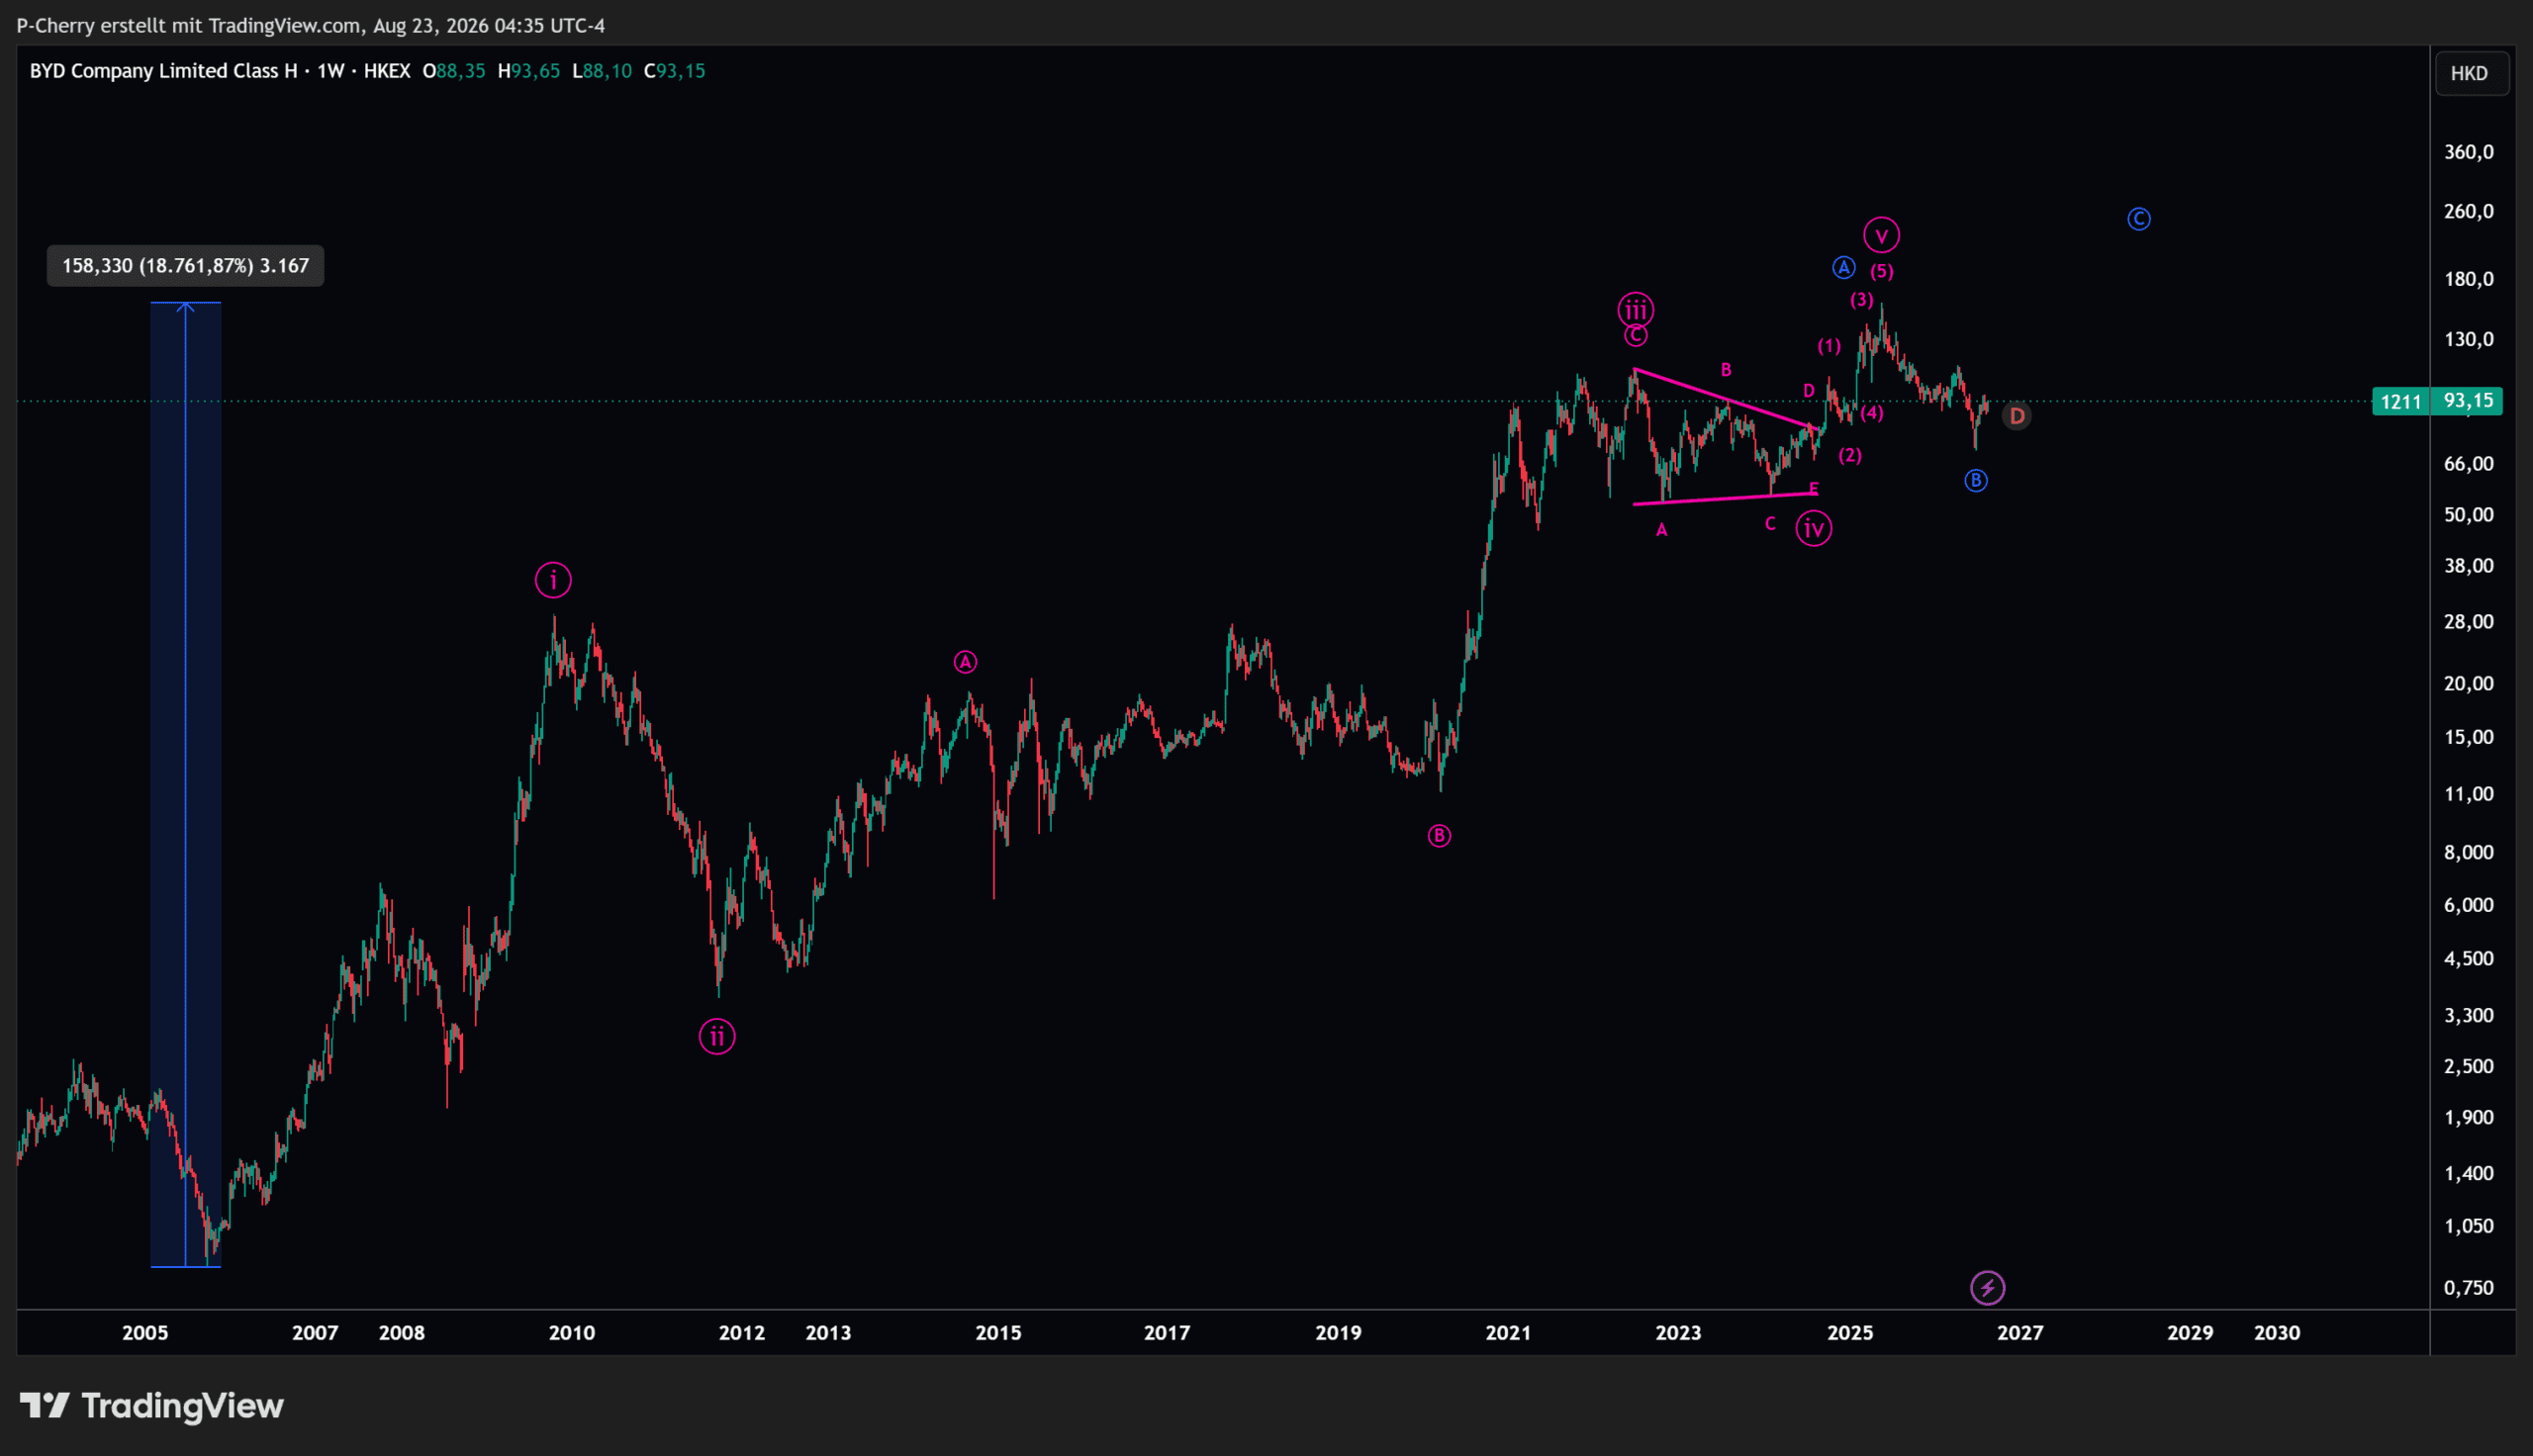The width and height of the screenshot is (2533, 1456).
Task: Click the measurement tooltip showing 158,330
Action: (x=185, y=266)
